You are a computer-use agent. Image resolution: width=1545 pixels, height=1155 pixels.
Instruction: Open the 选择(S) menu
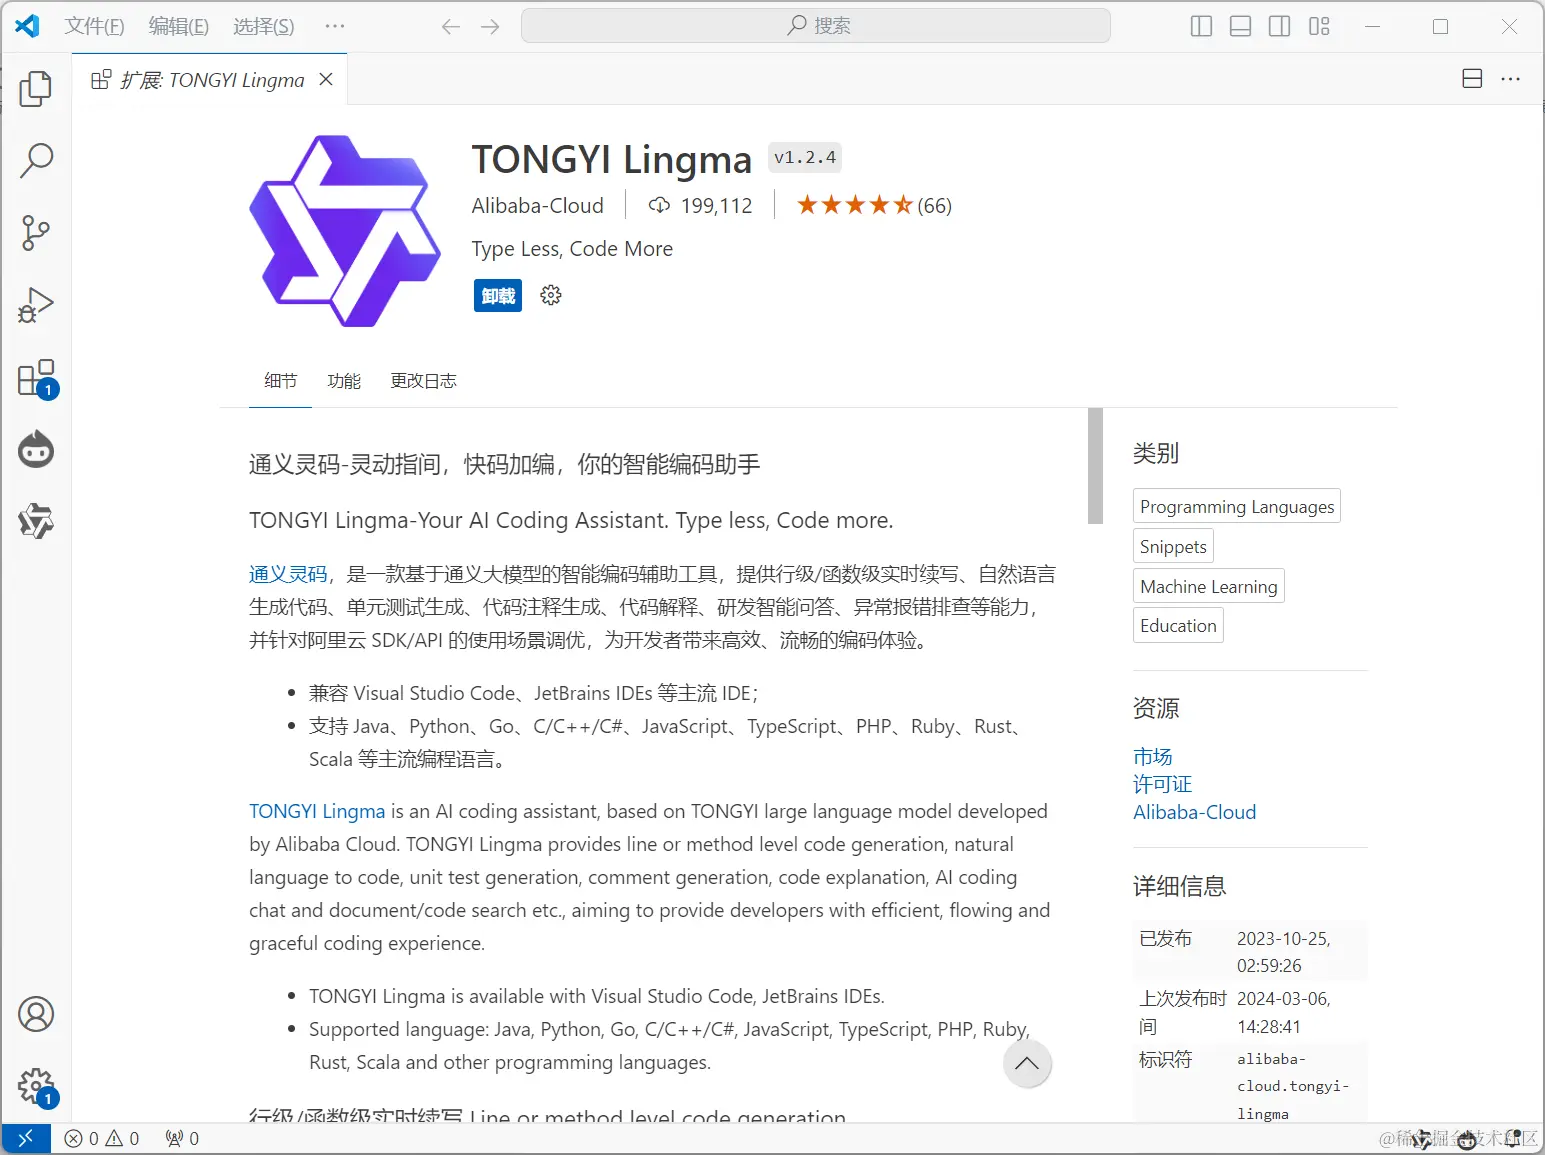[264, 27]
